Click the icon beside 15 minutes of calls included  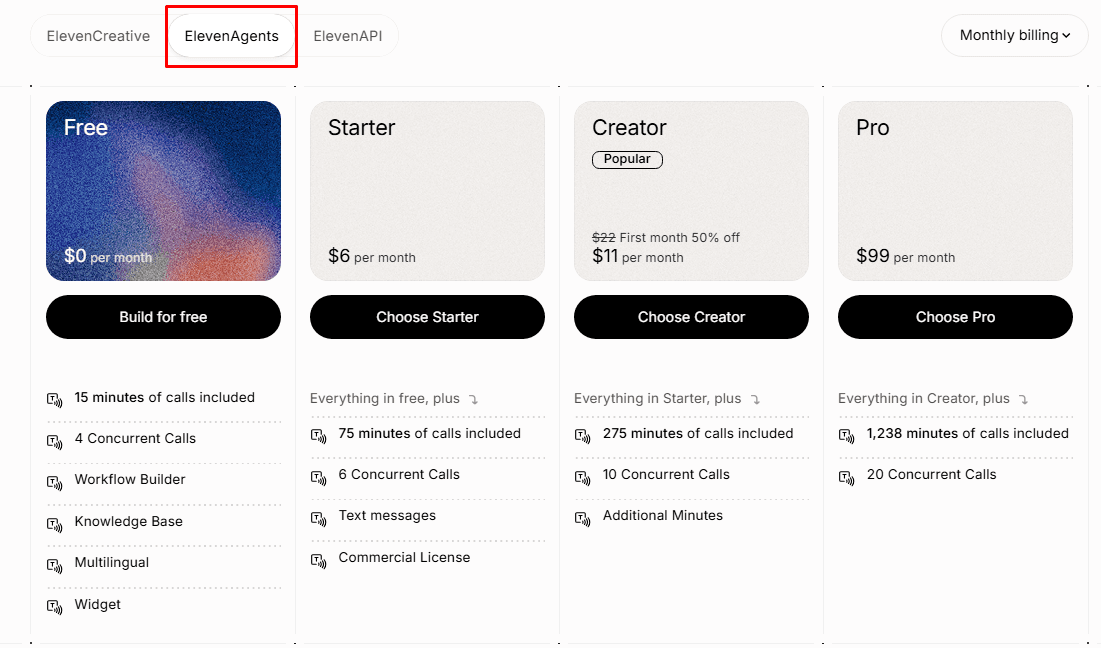point(55,399)
